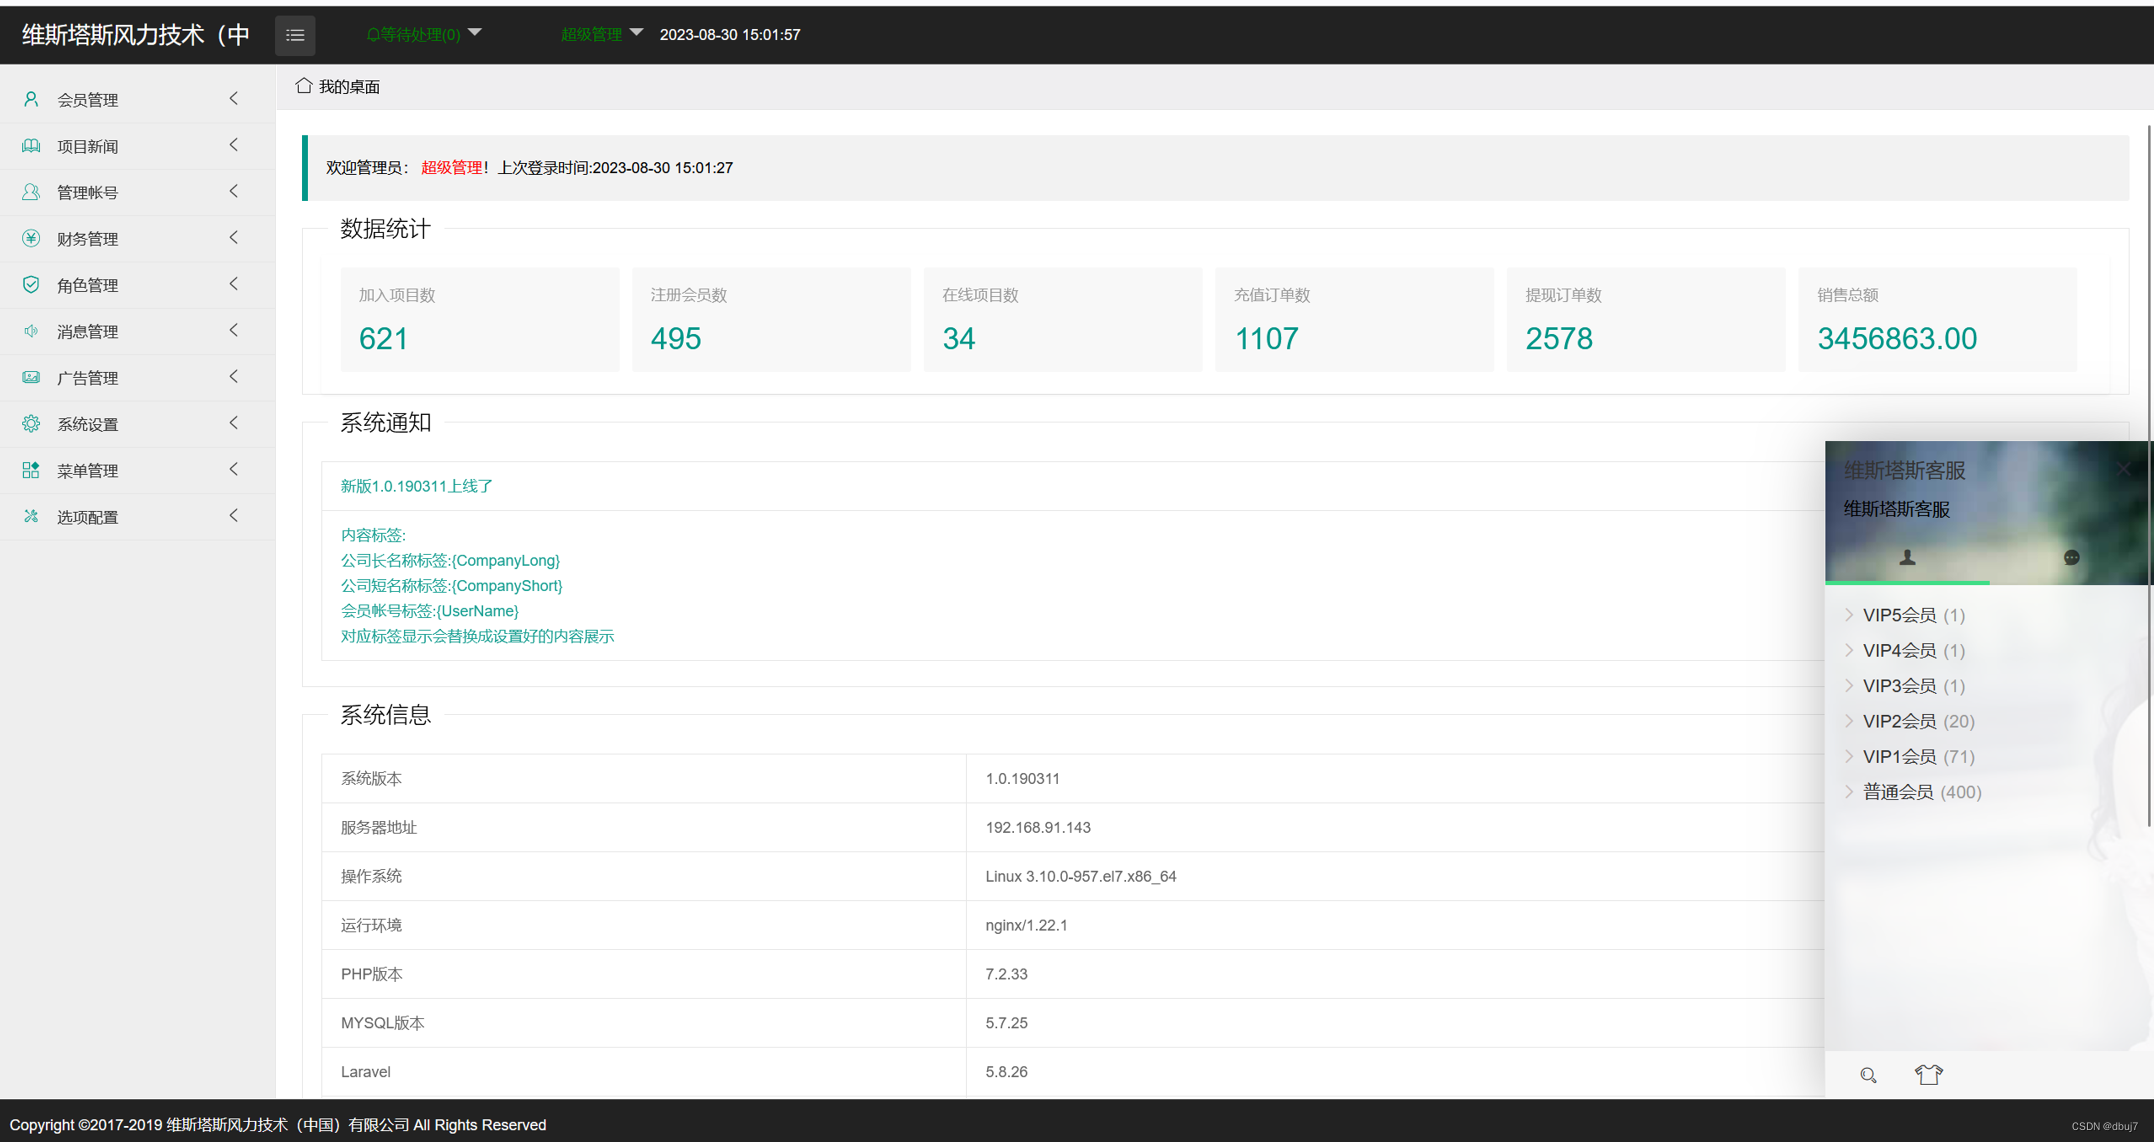
Task: Select the contacts person tab icon
Action: [x=1907, y=558]
